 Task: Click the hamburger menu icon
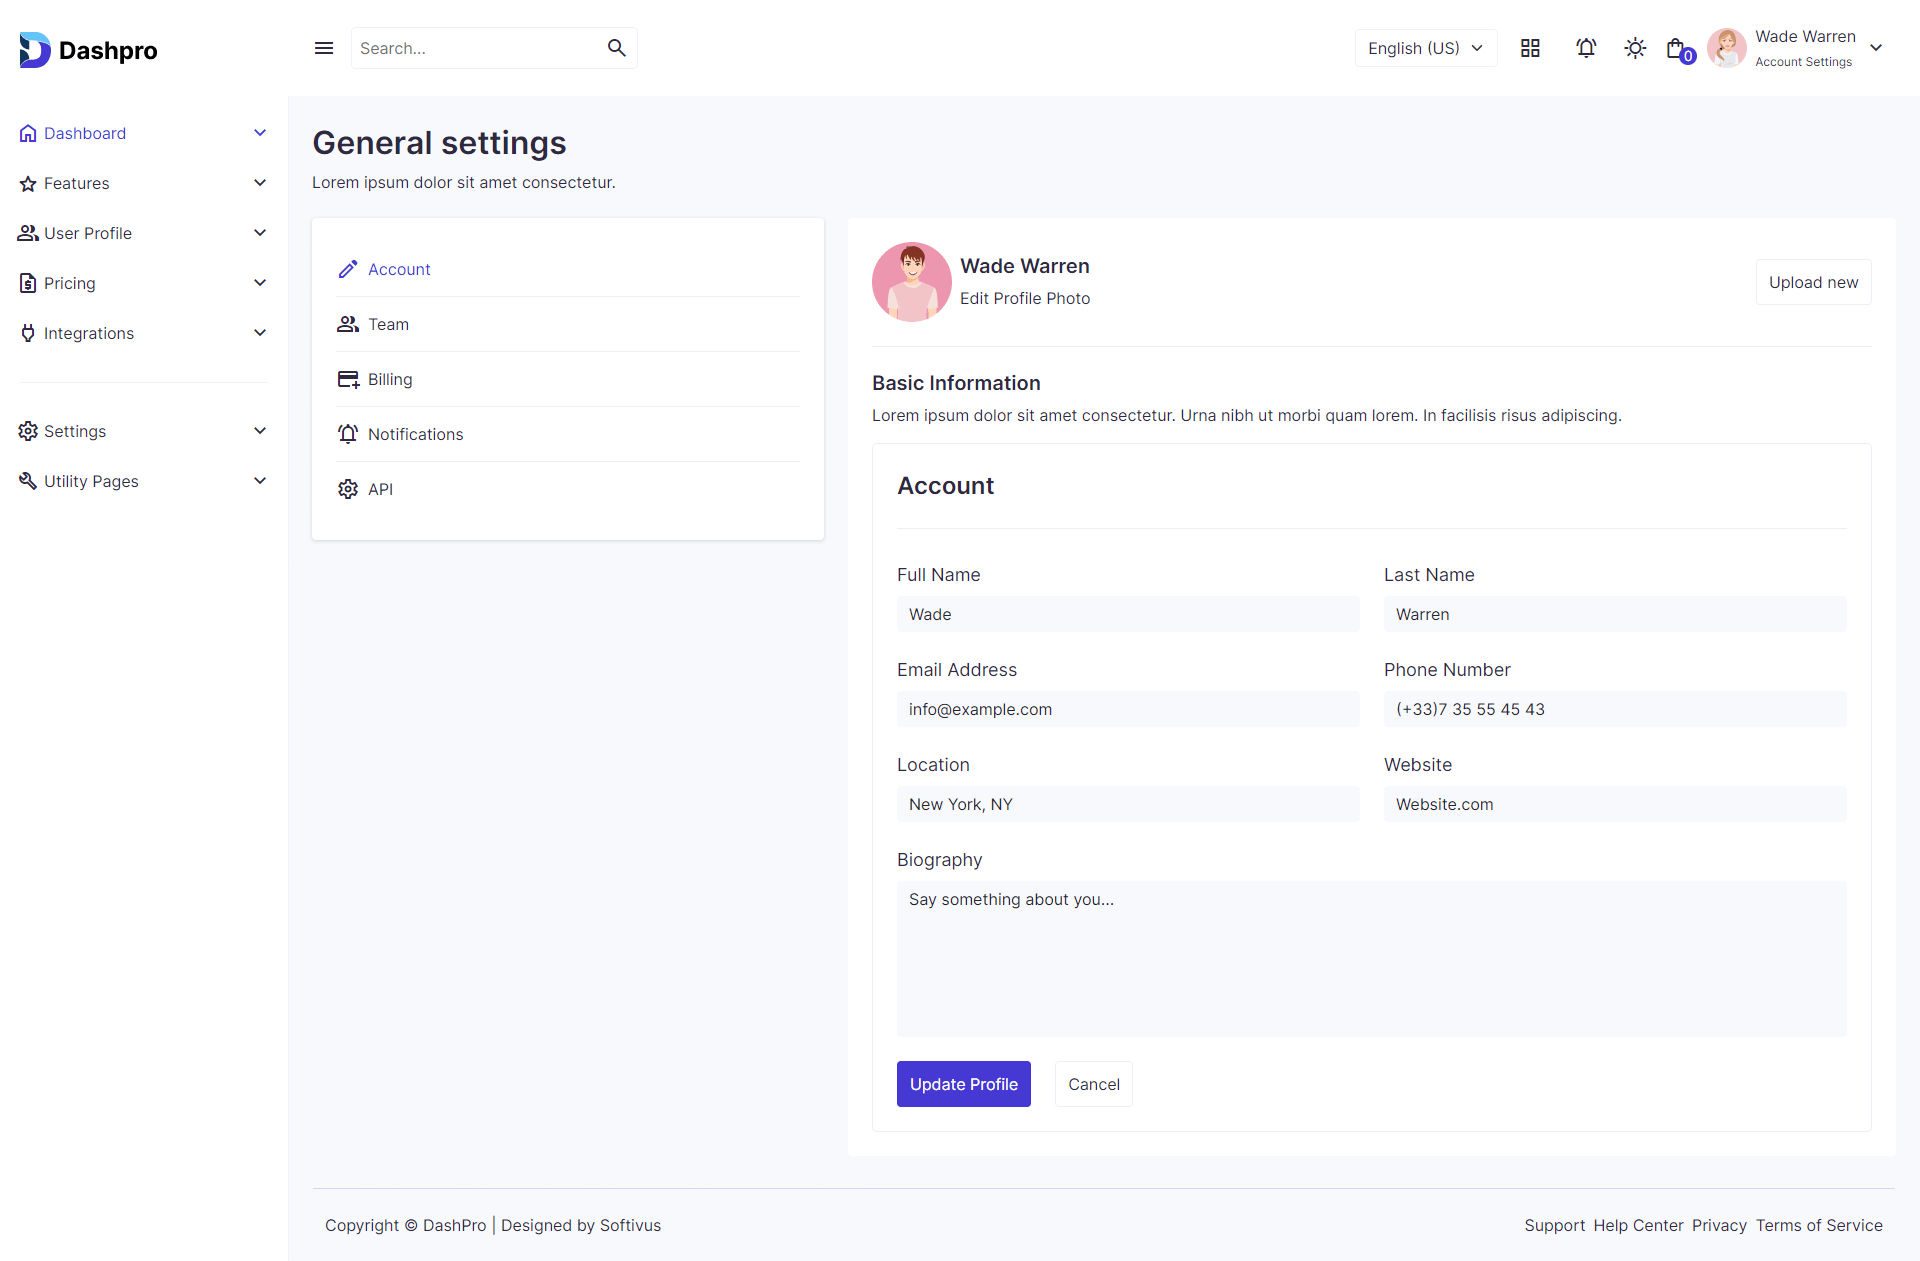[x=324, y=48]
